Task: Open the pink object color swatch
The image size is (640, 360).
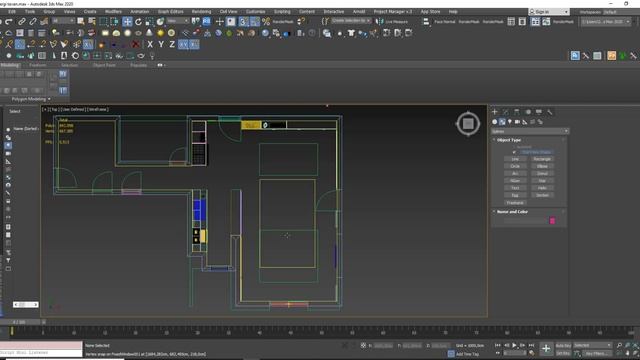Action: click(x=552, y=221)
